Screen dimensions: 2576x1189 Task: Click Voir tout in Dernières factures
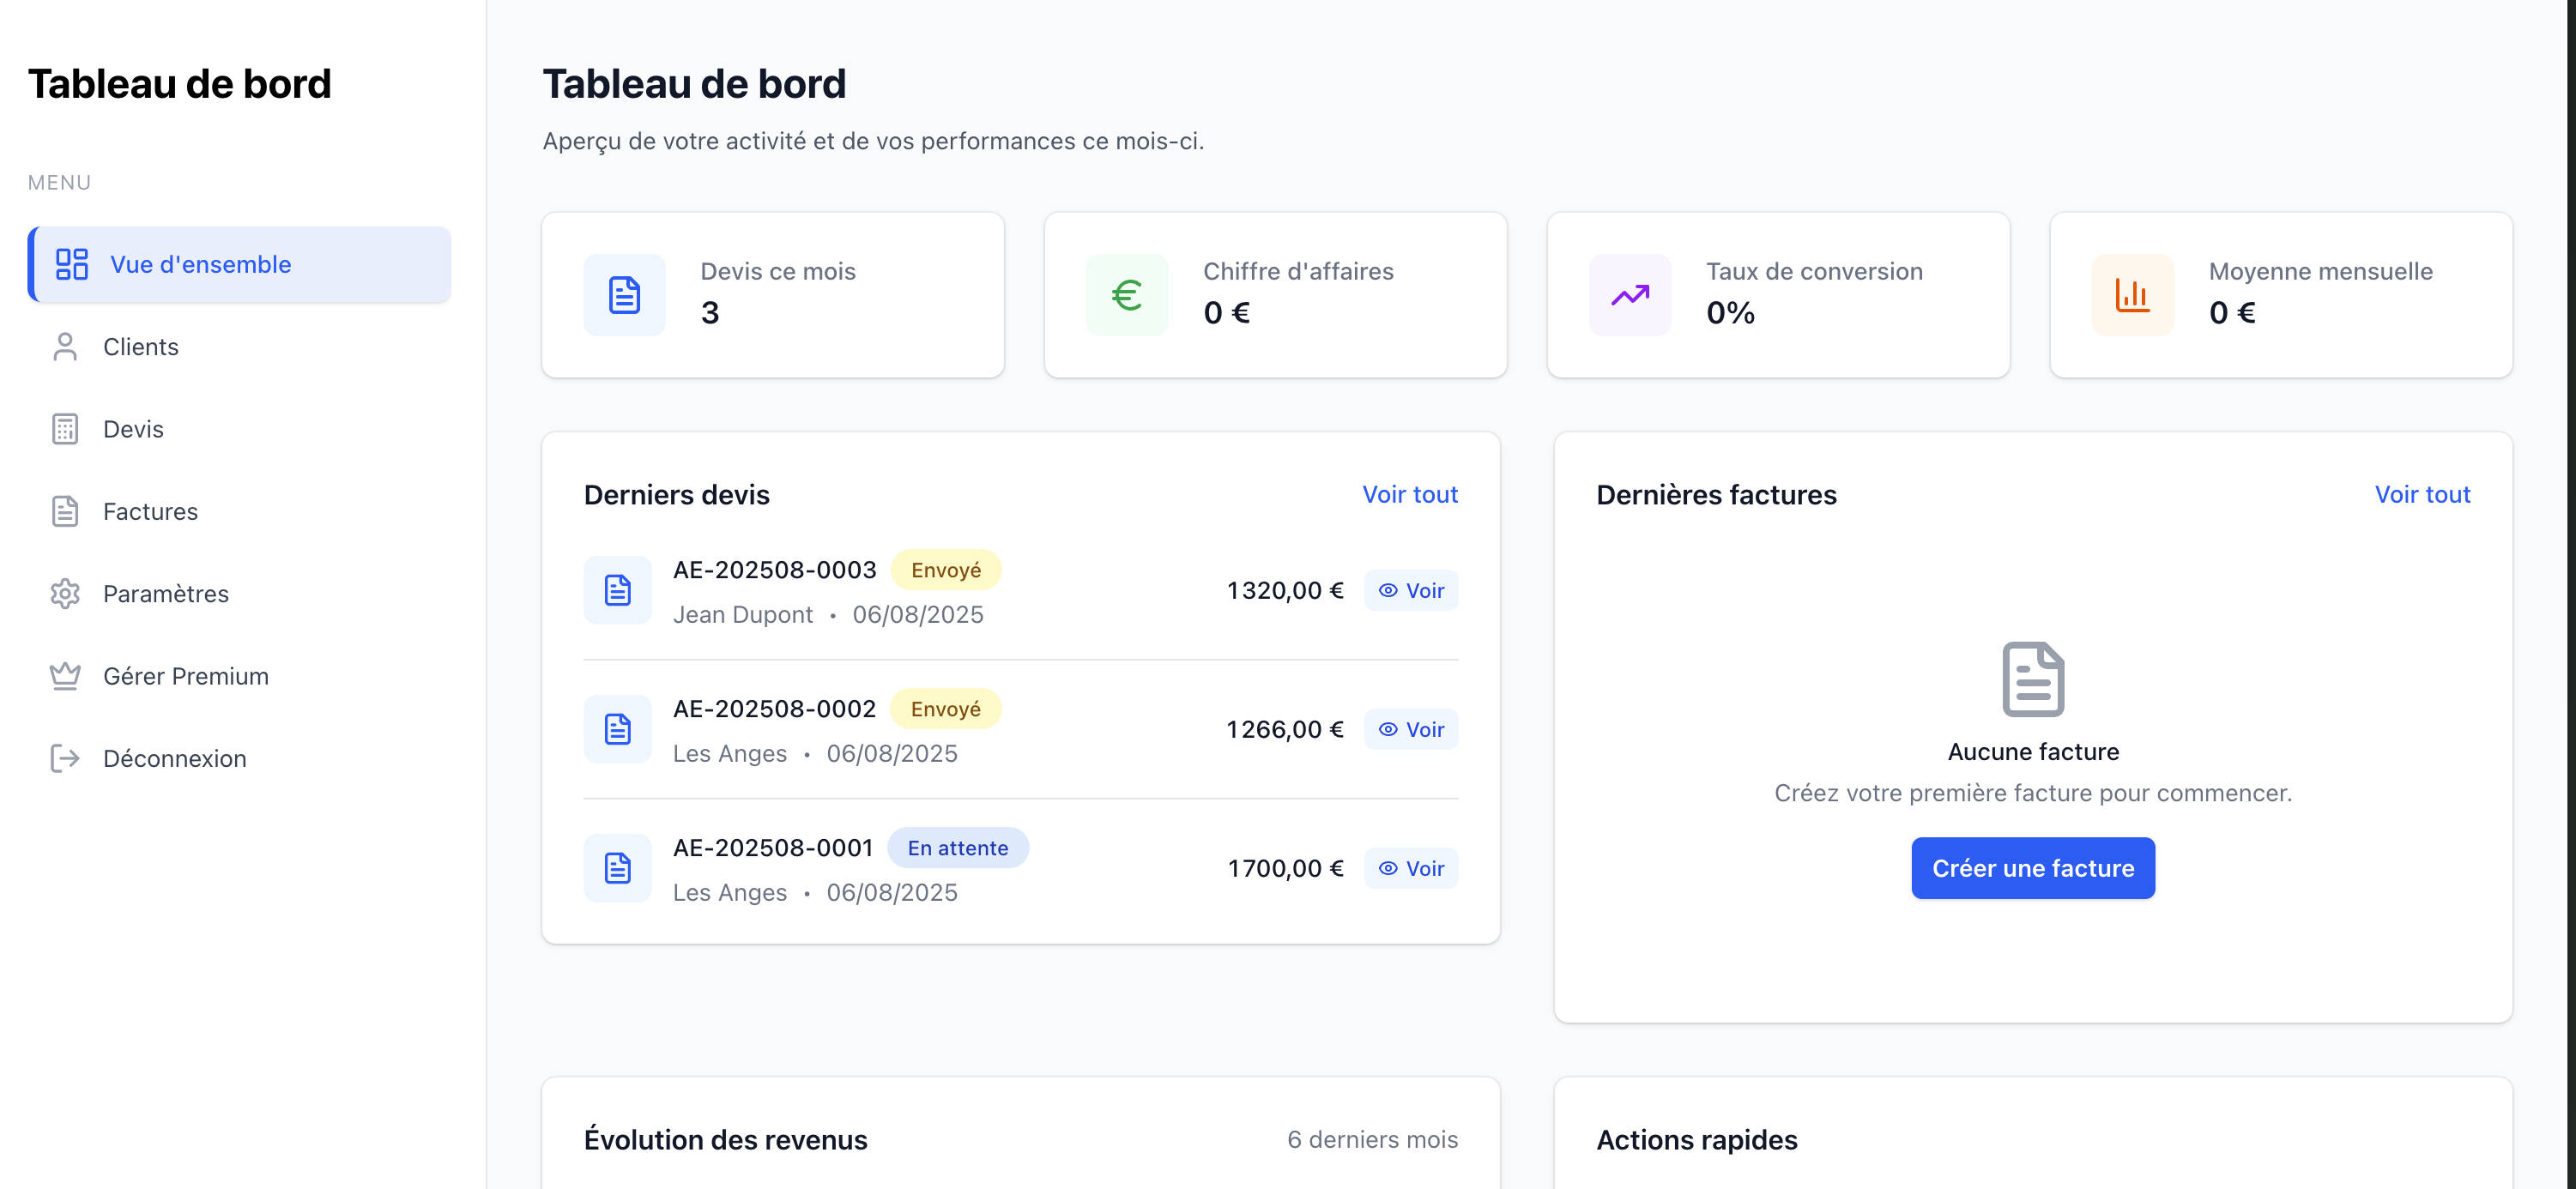[2422, 494]
